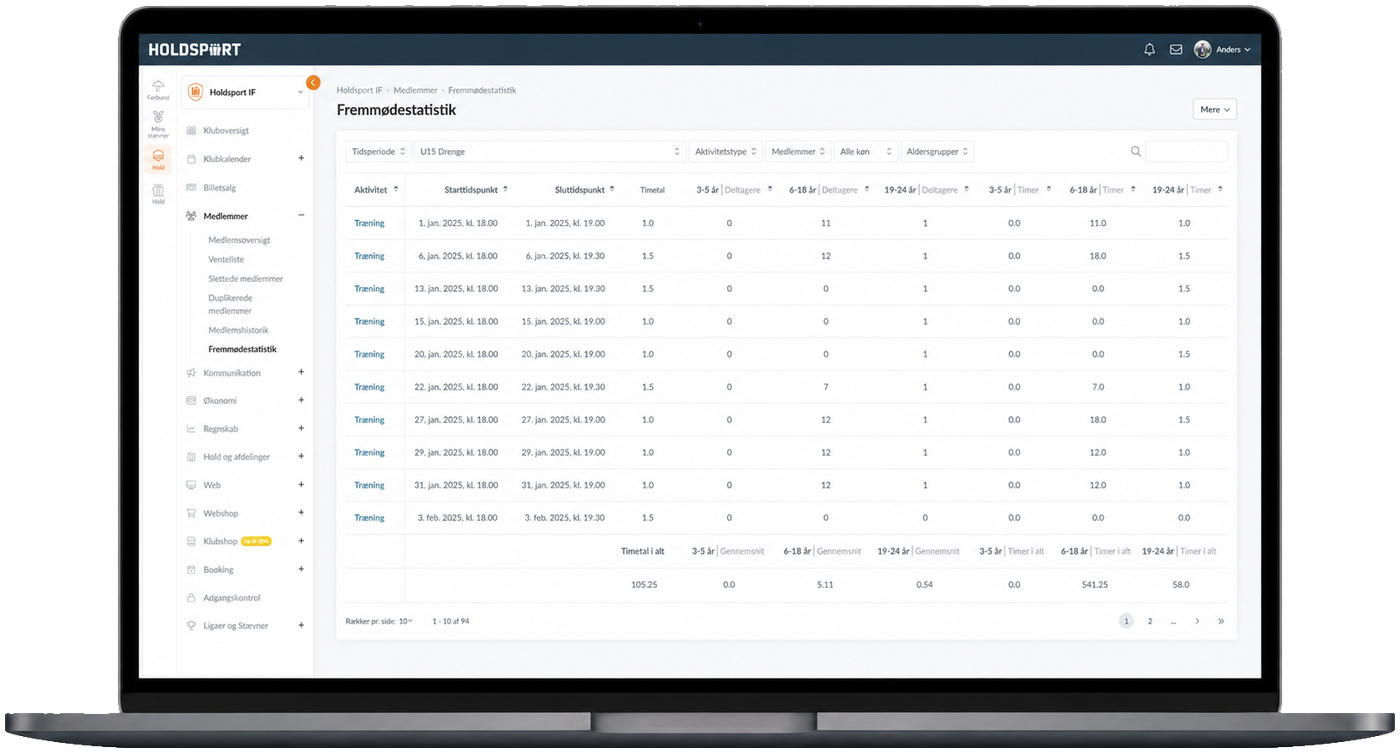Screen dimensions: 1400x753
Task: Click the Mere button
Action: [1215, 109]
